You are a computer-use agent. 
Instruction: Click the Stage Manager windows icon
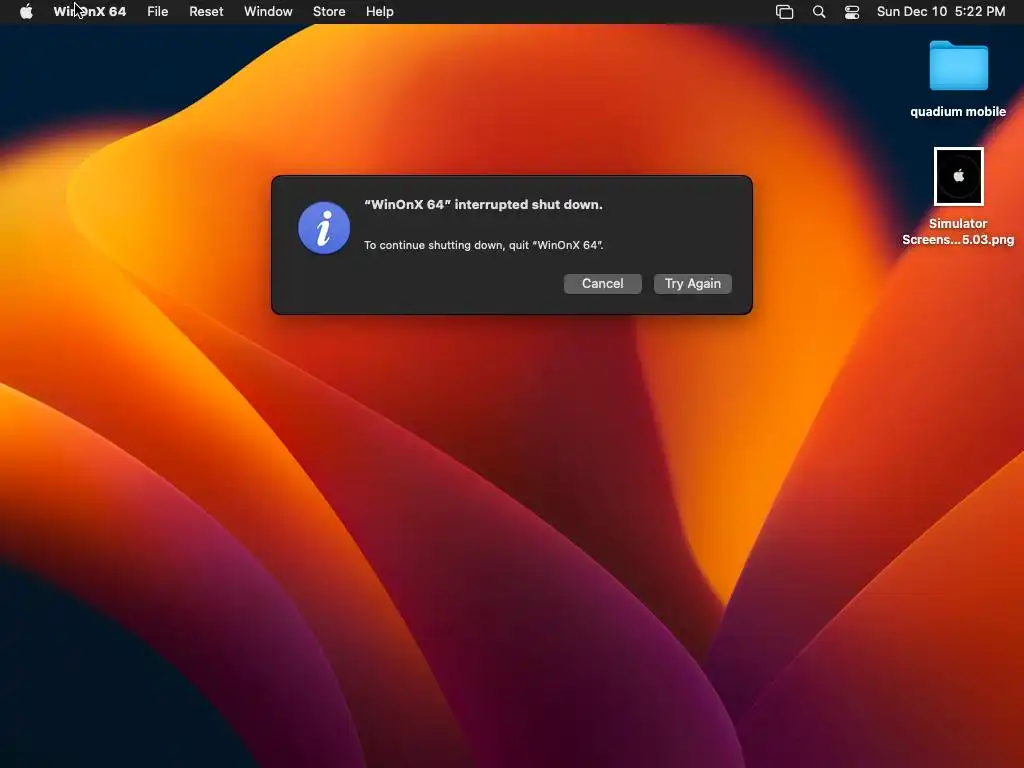pyautogui.click(x=784, y=12)
